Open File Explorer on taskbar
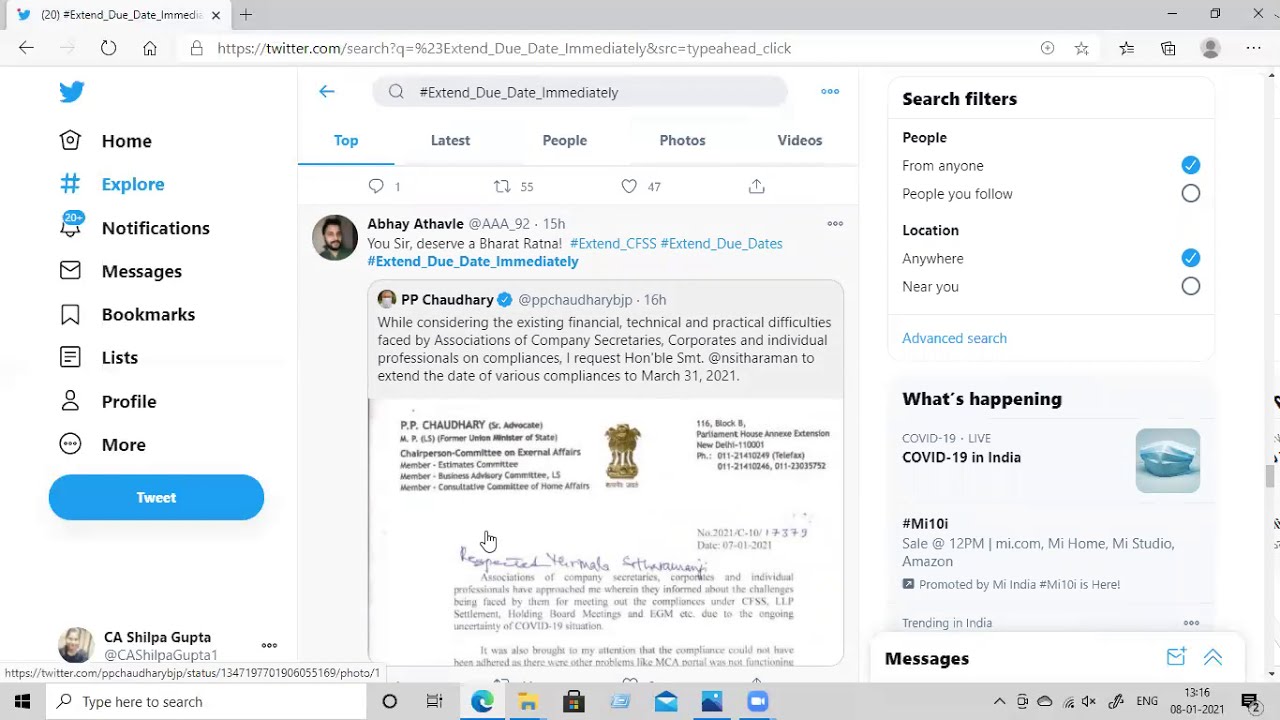 point(527,702)
